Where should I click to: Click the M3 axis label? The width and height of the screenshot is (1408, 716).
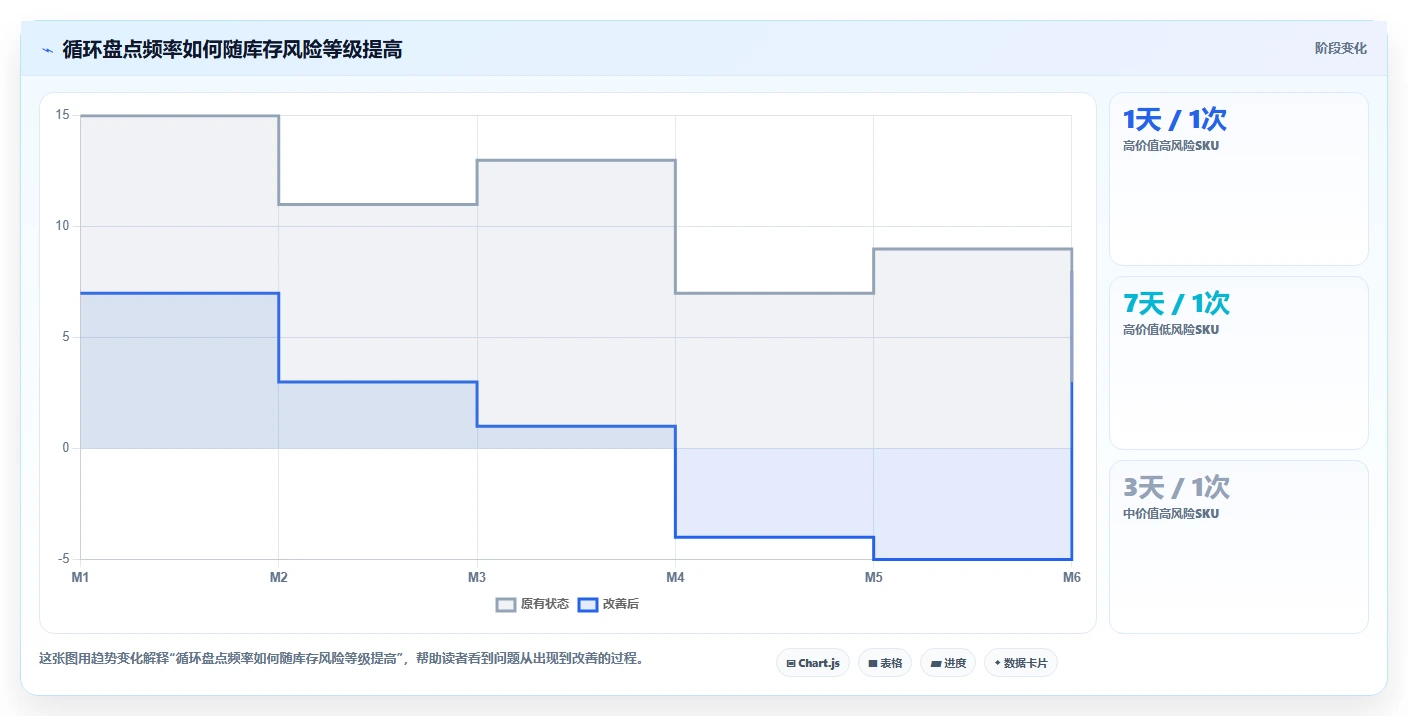click(x=477, y=577)
